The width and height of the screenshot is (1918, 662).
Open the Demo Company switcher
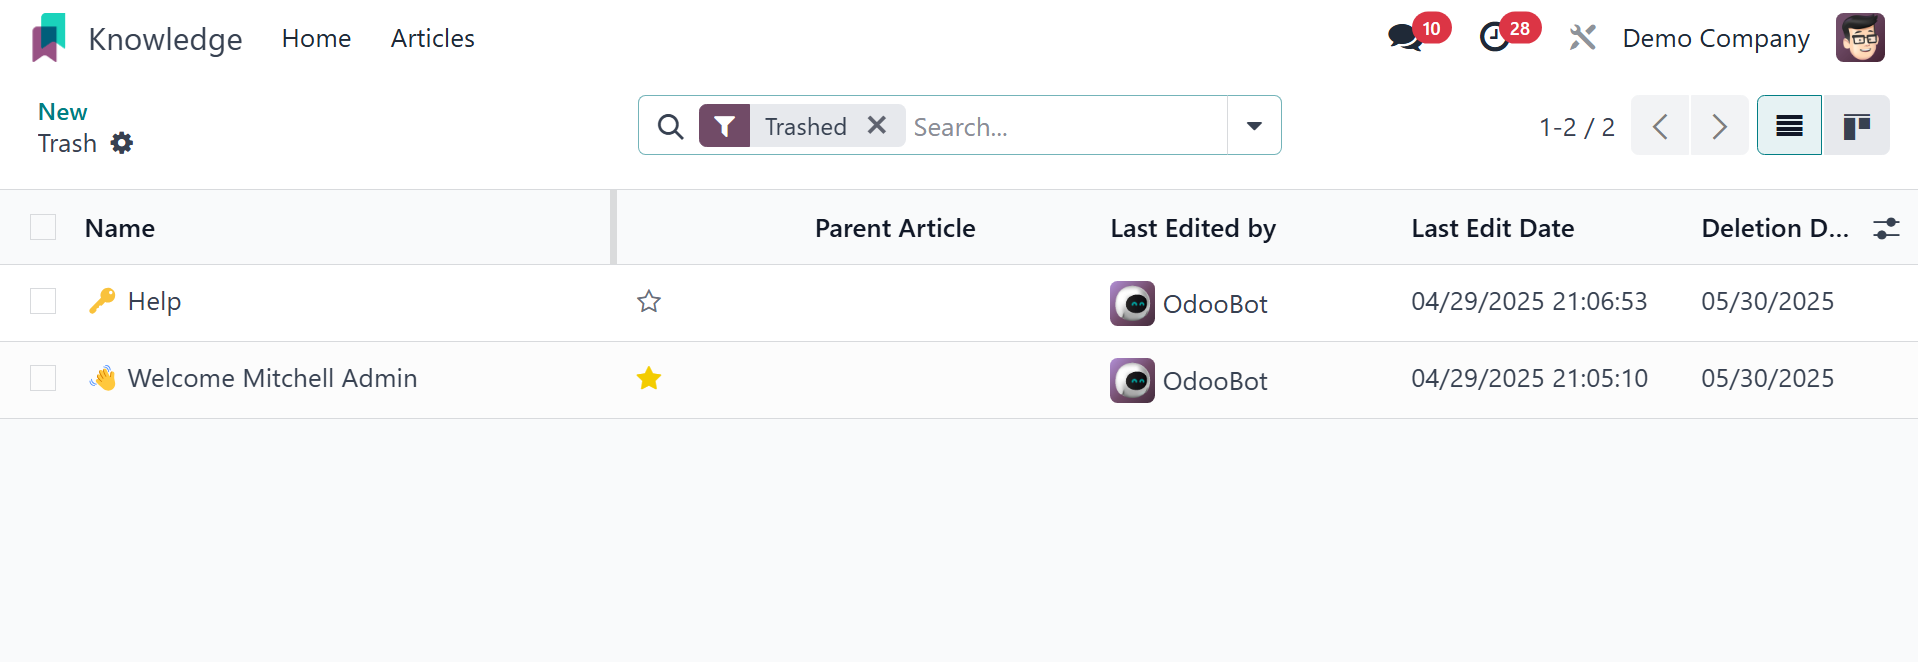1715,38
